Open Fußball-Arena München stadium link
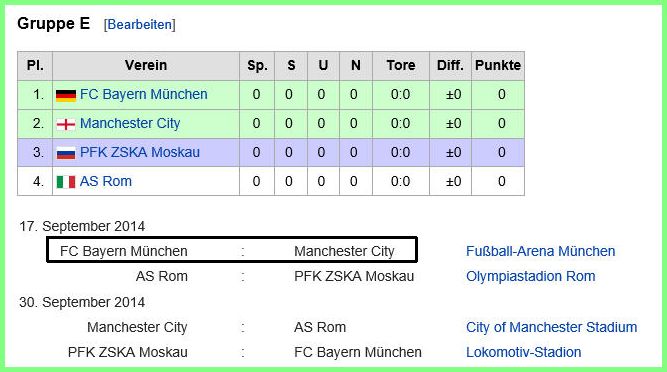The image size is (667, 372). click(541, 251)
